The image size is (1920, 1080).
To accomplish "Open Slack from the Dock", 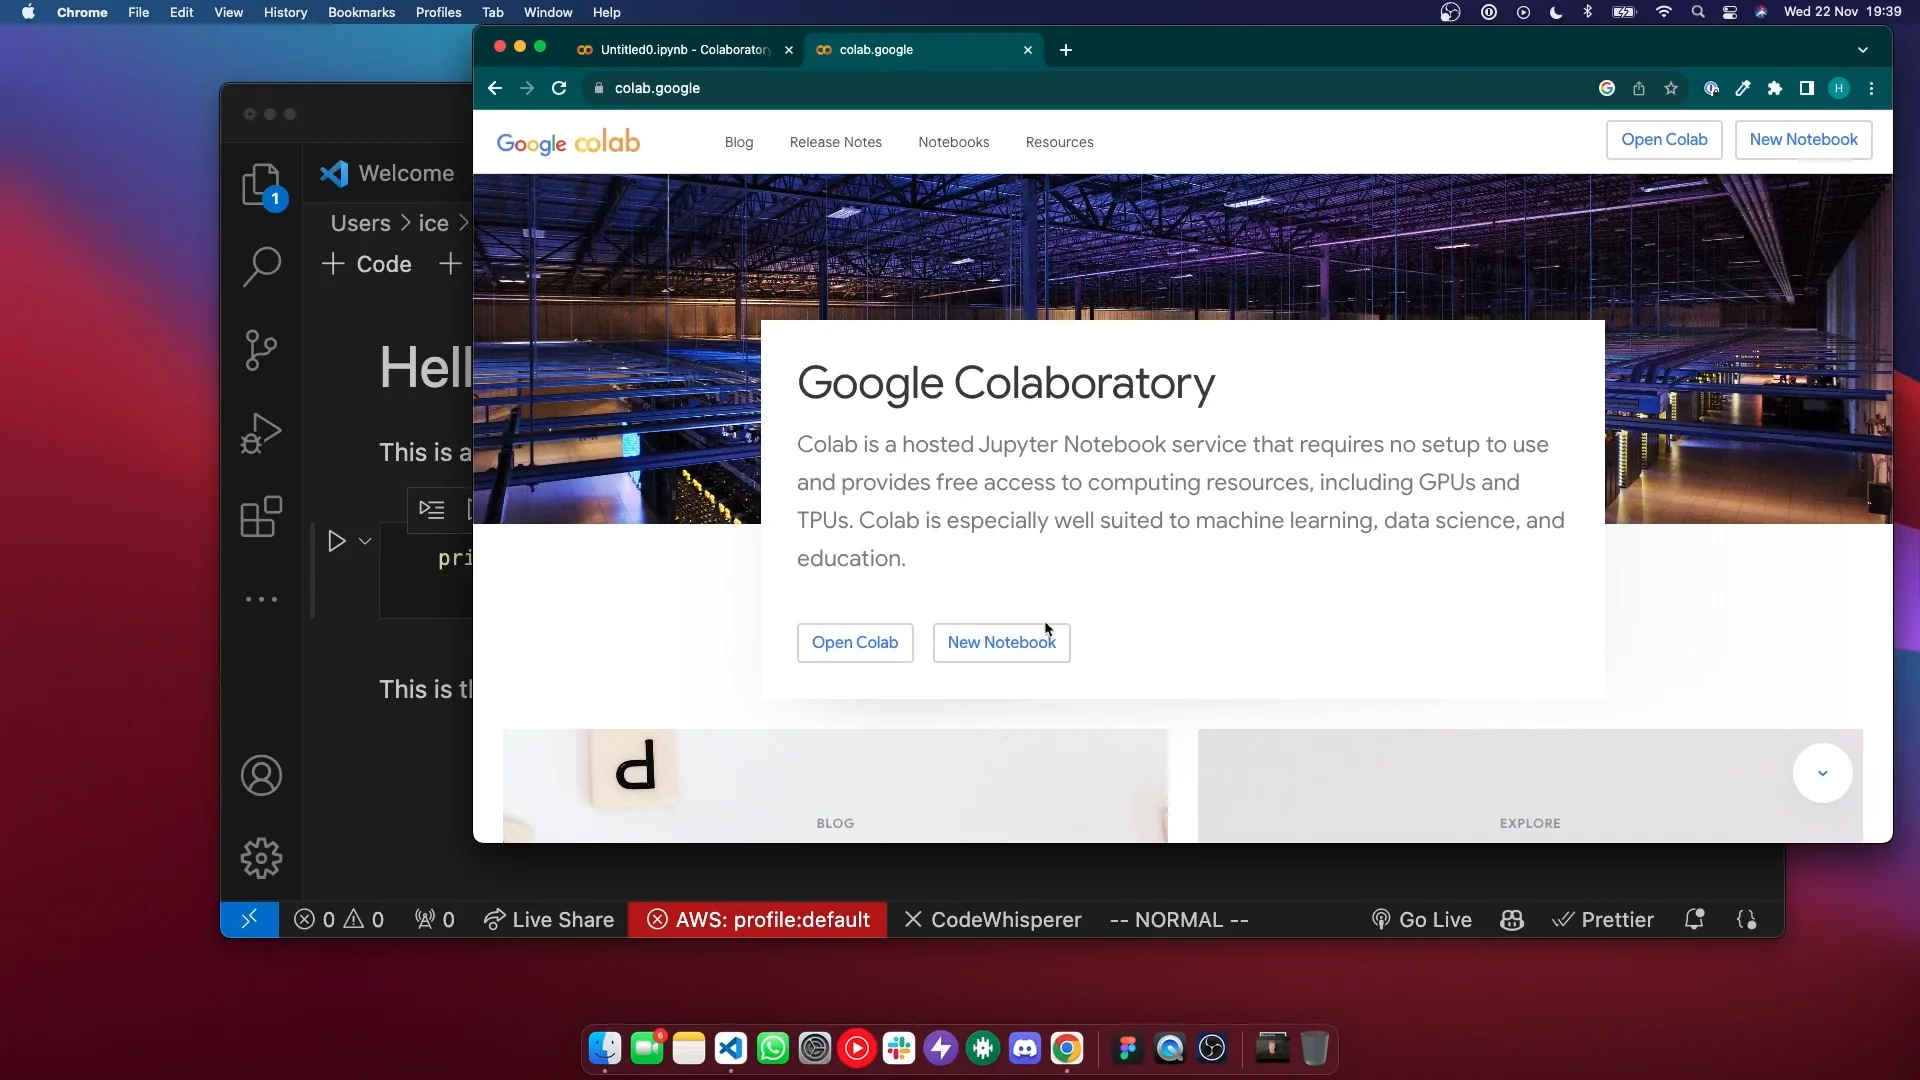I will pyautogui.click(x=899, y=1048).
